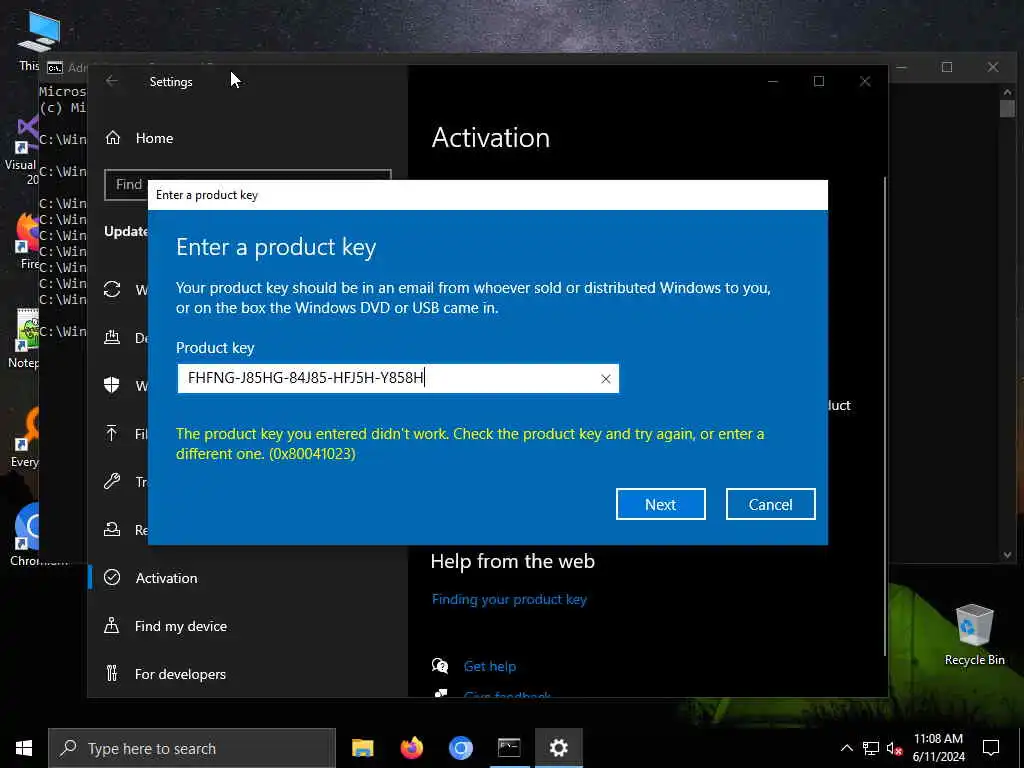Click the Find my device person icon

[112, 626]
